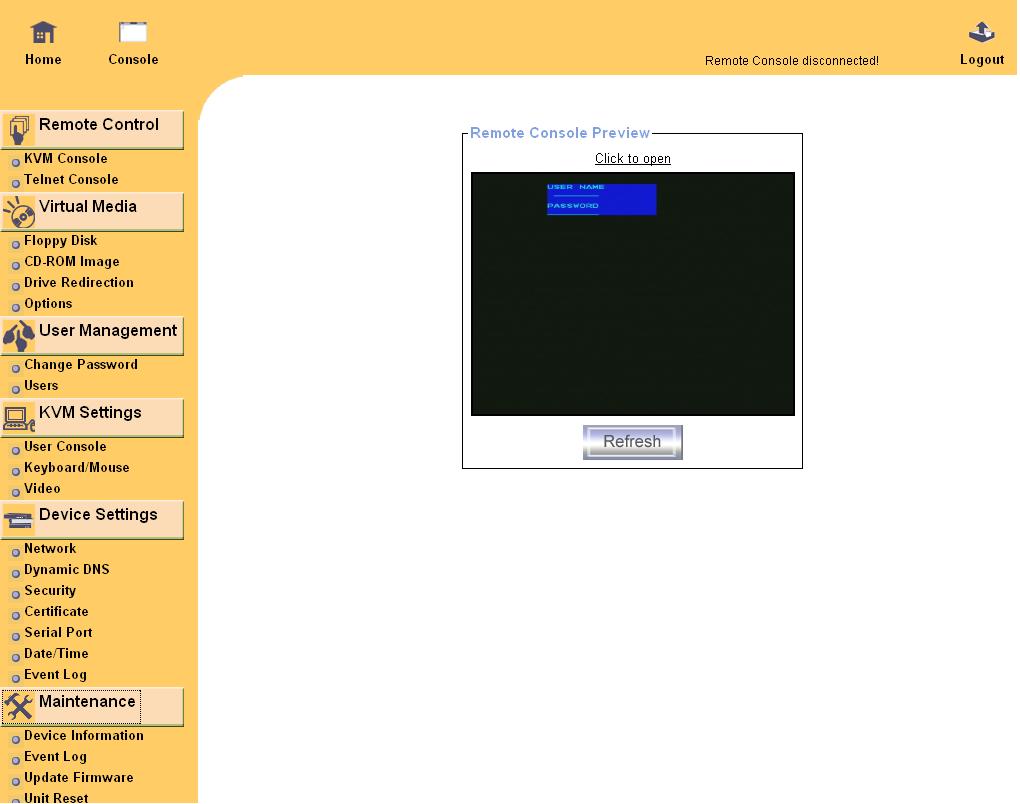The width and height of the screenshot is (1020, 804).
Task: Click the KVM Settings computer icon
Action: click(19, 418)
